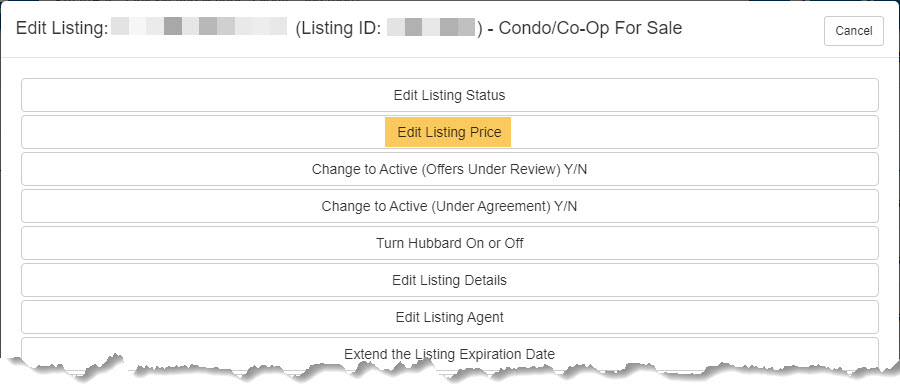Click the Listing ID label in the header

pos(339,28)
